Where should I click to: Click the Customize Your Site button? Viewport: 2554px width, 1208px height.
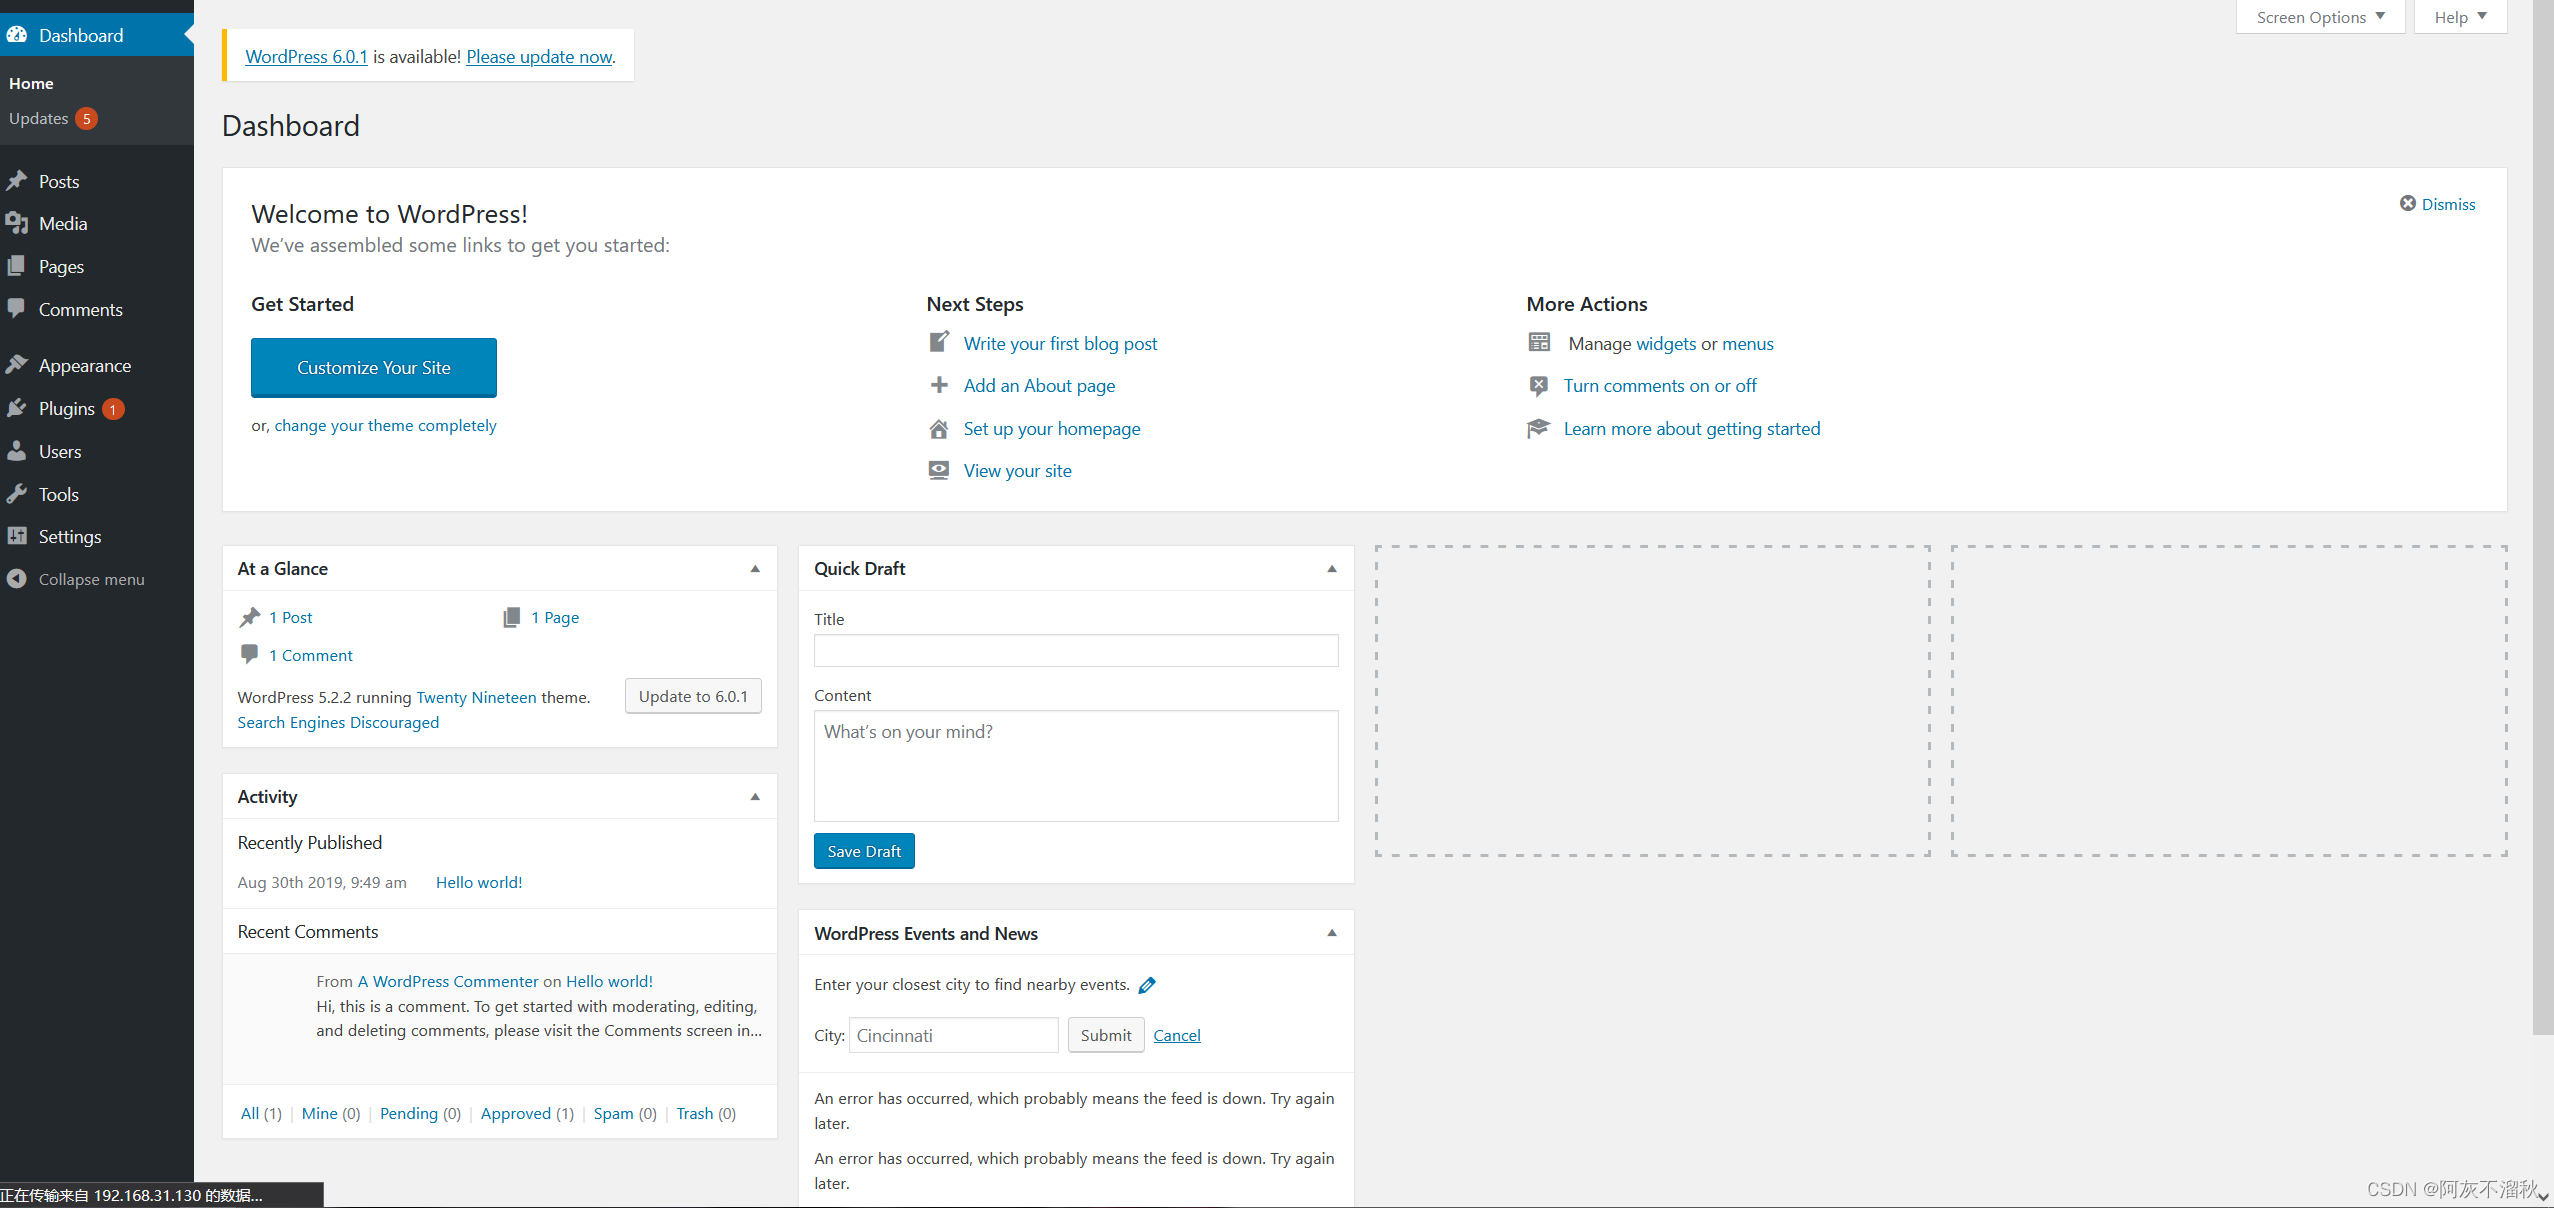(373, 367)
